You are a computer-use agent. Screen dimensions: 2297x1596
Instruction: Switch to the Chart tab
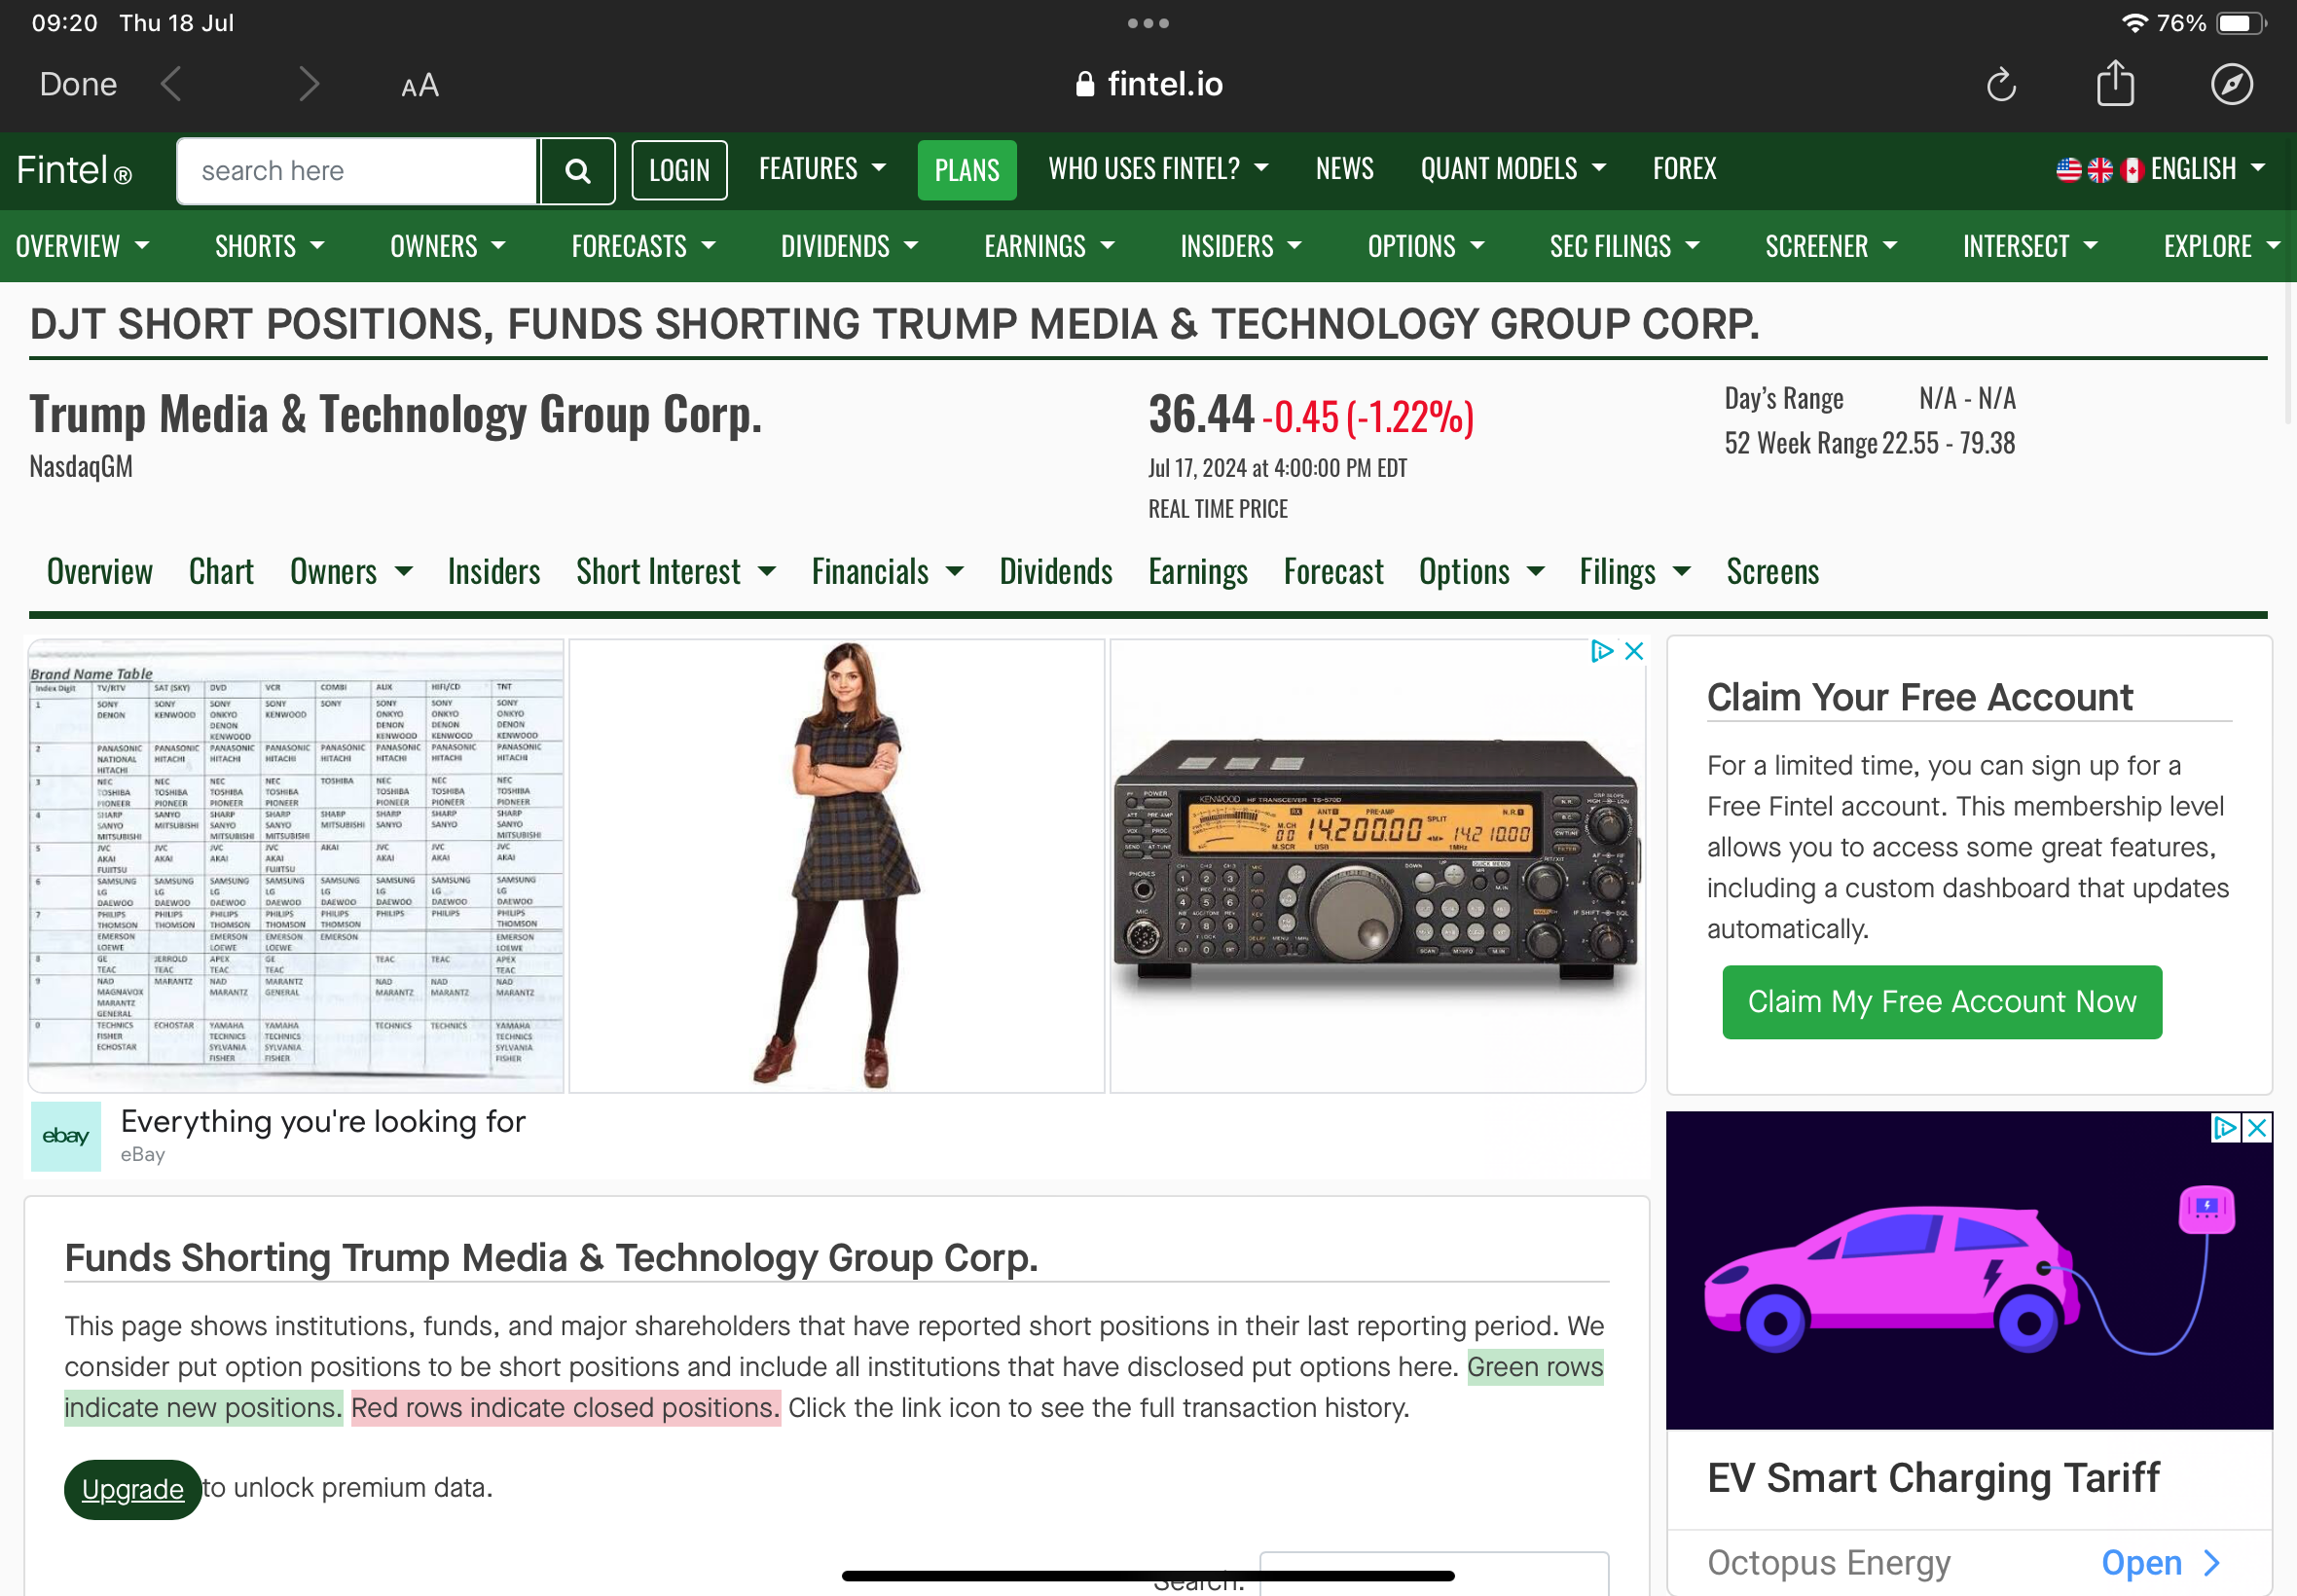221,572
